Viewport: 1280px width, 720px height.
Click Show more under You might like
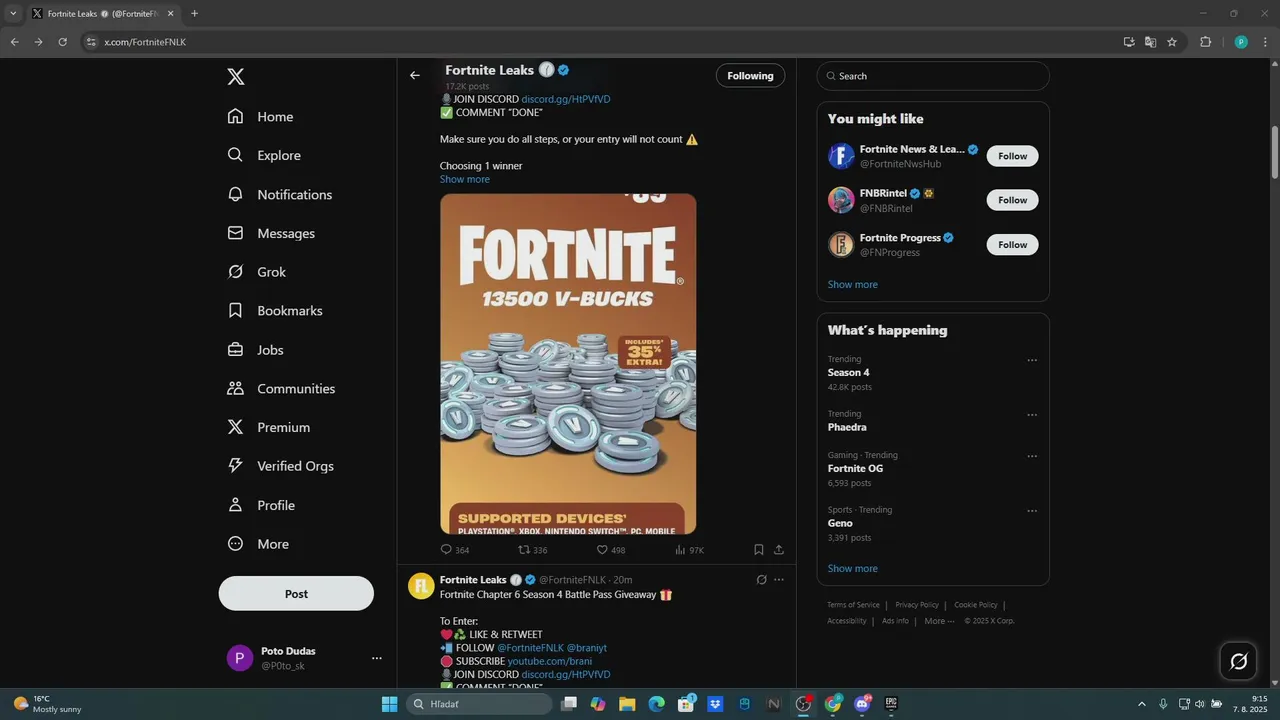click(852, 285)
